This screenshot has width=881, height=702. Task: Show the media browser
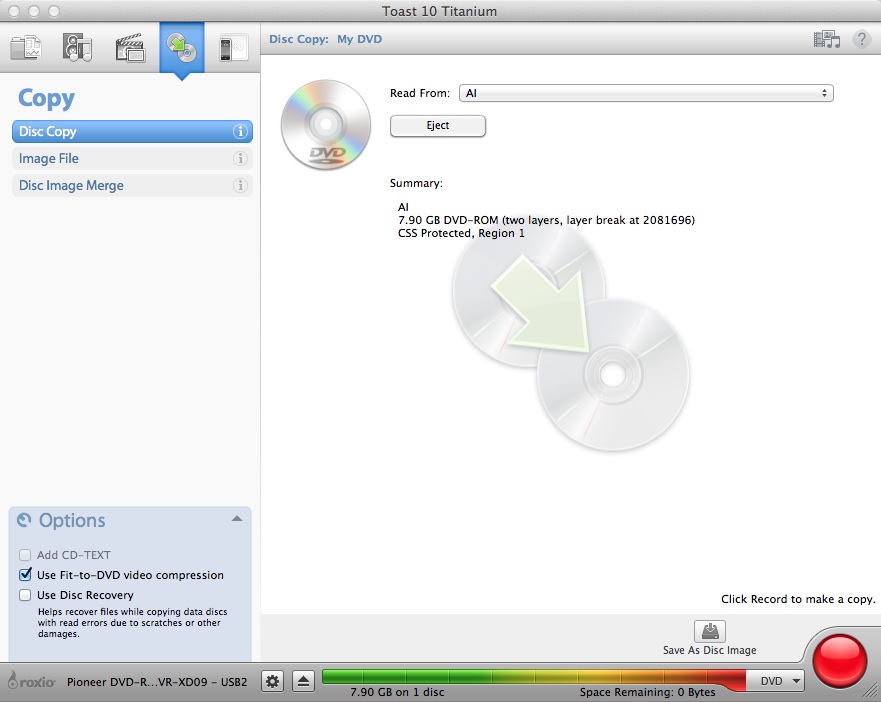click(826, 39)
